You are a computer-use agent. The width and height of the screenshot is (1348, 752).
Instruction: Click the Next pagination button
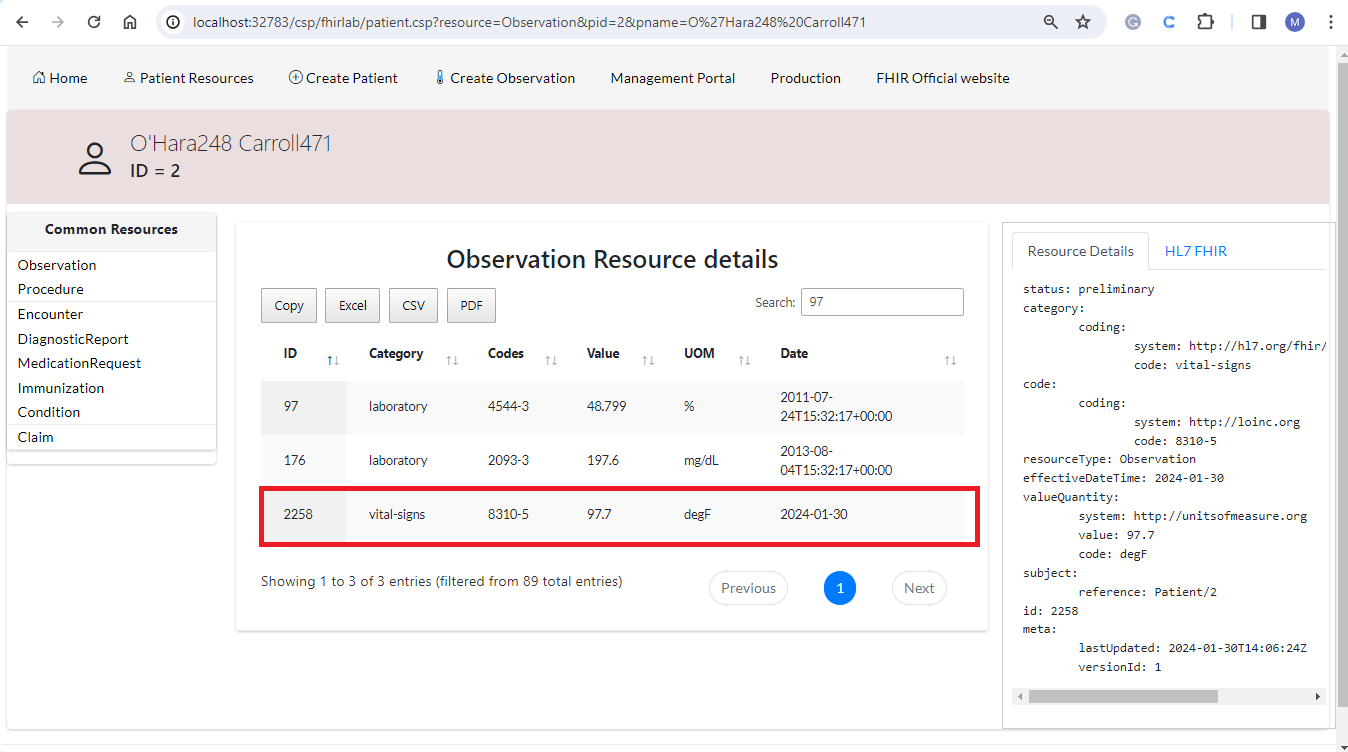coord(918,588)
